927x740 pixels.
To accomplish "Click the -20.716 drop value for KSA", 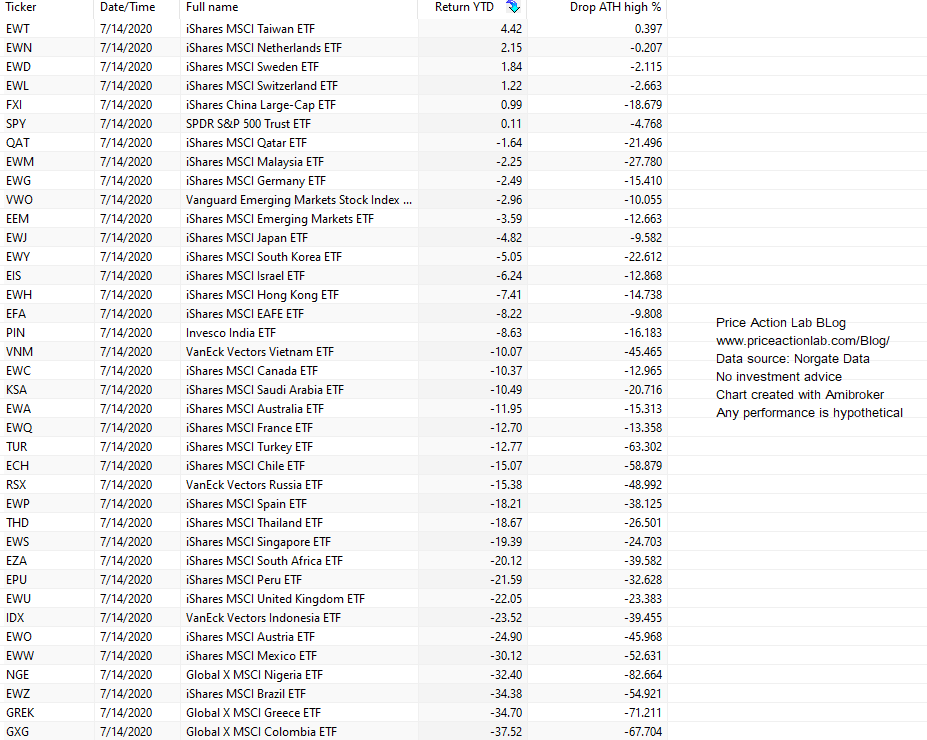I will (643, 390).
